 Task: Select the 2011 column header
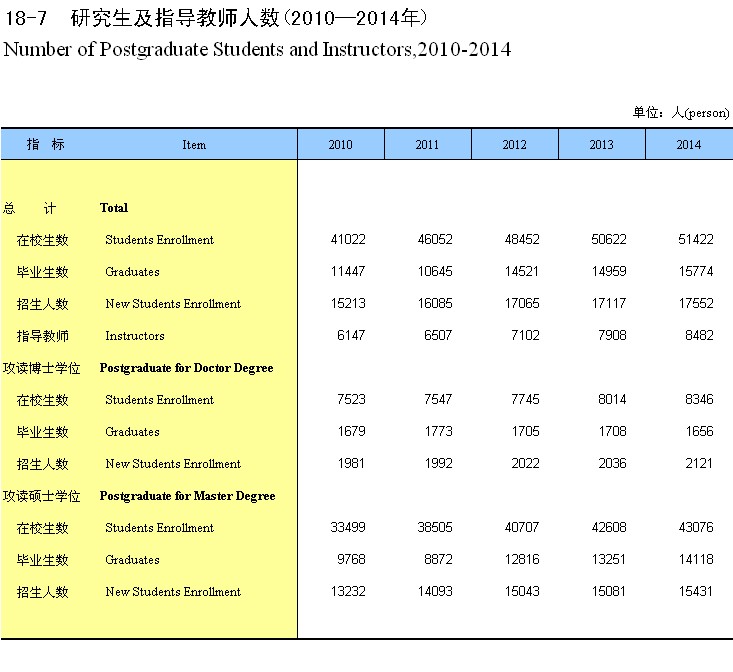(427, 145)
